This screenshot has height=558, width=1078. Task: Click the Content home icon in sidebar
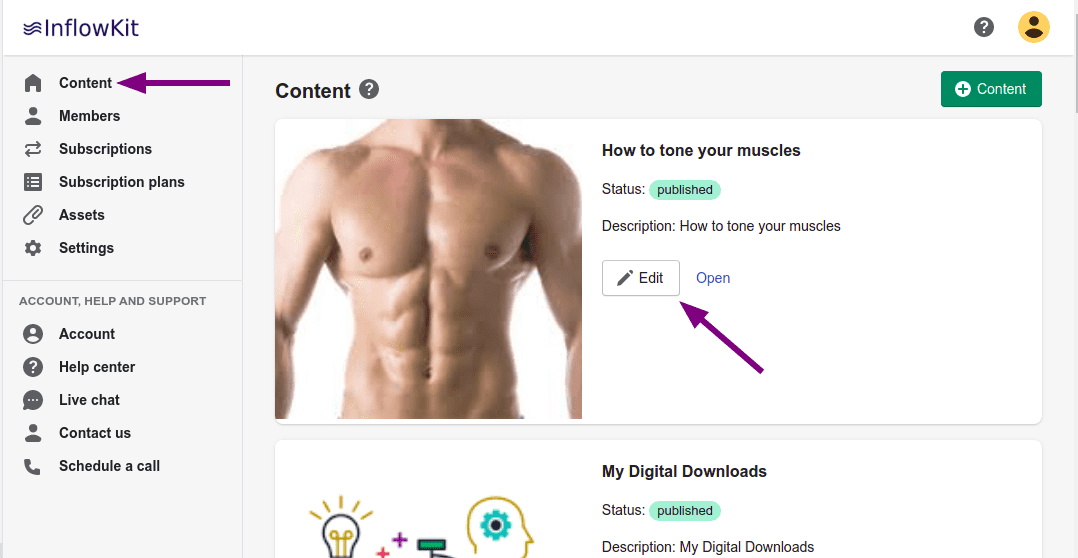coord(33,83)
